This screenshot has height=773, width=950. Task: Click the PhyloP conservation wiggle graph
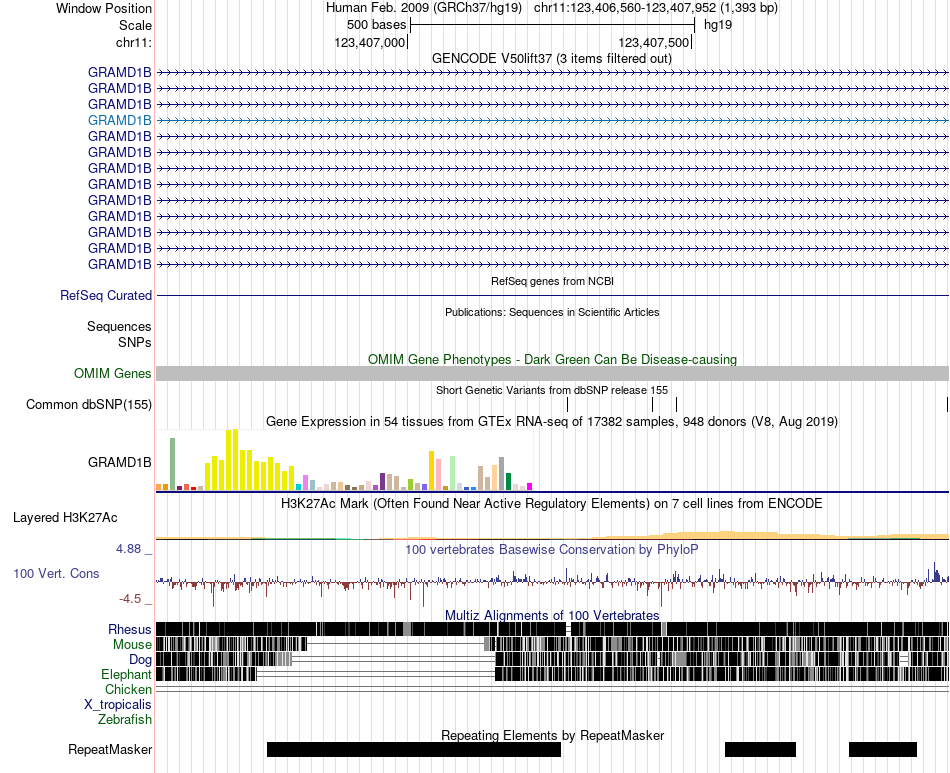[x=552, y=583]
